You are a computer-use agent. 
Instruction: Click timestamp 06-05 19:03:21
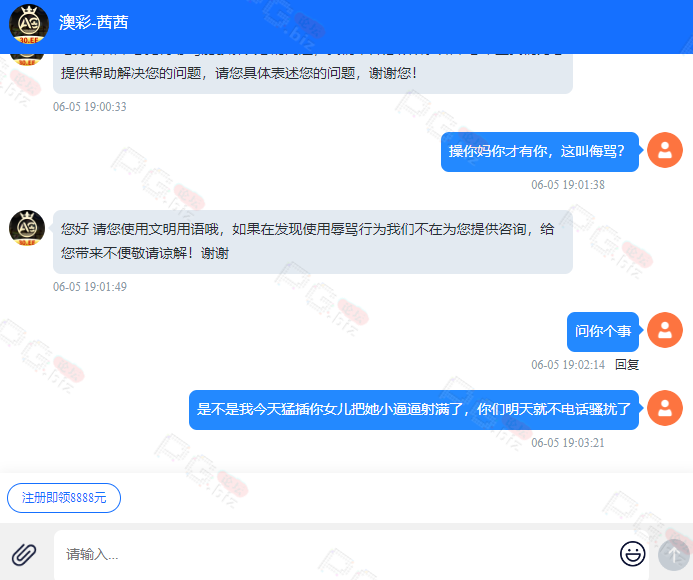(568, 443)
